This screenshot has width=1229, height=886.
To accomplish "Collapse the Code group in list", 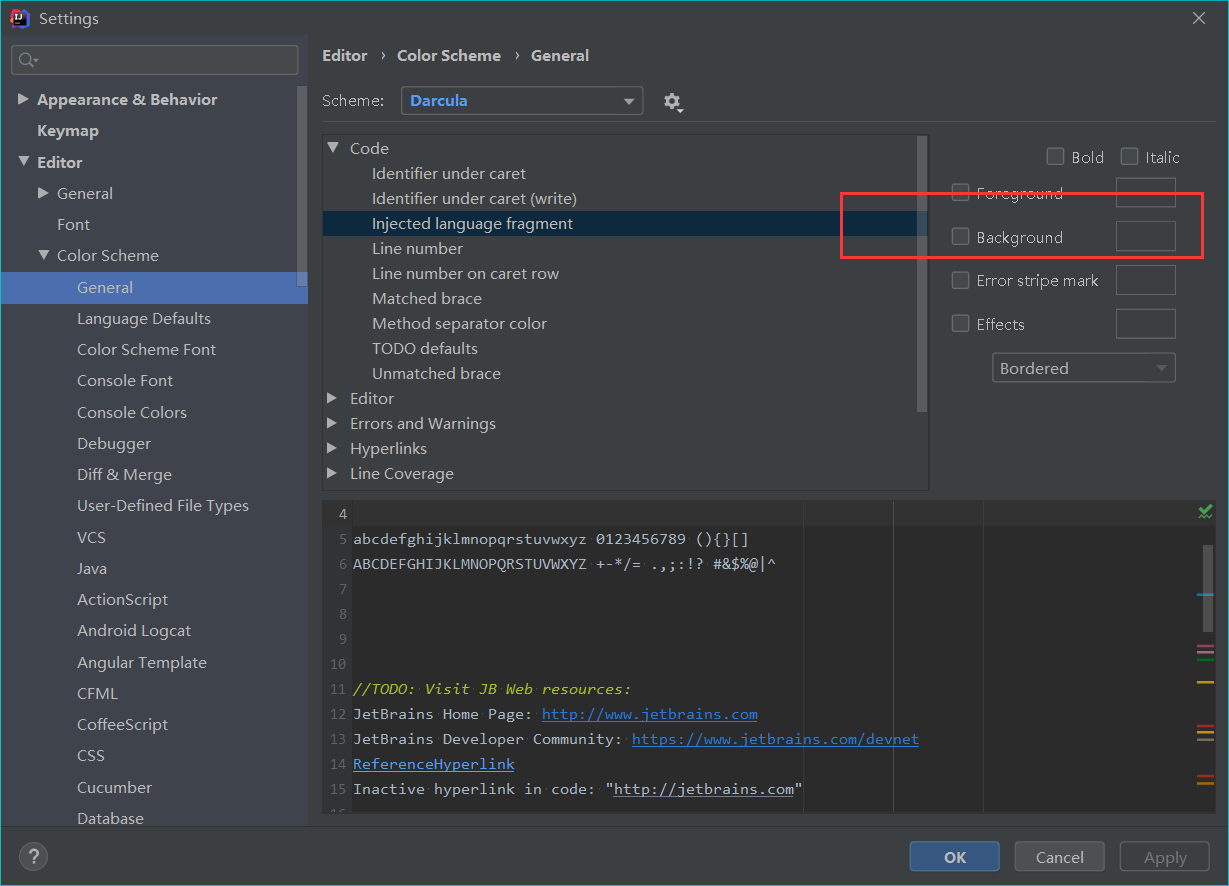I will point(333,147).
